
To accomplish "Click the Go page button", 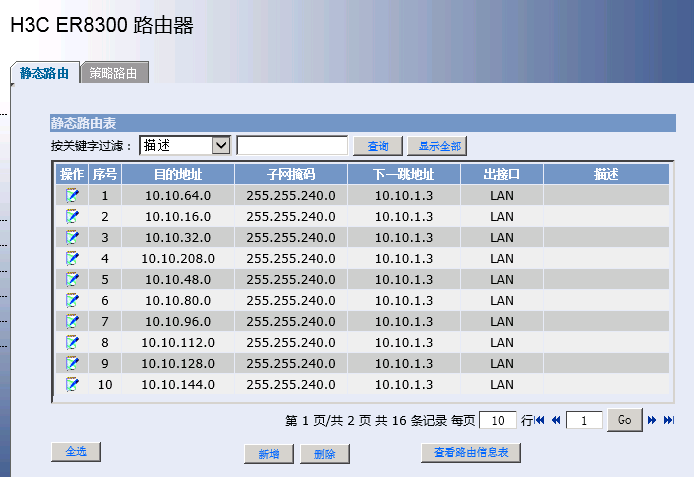I will [x=625, y=420].
